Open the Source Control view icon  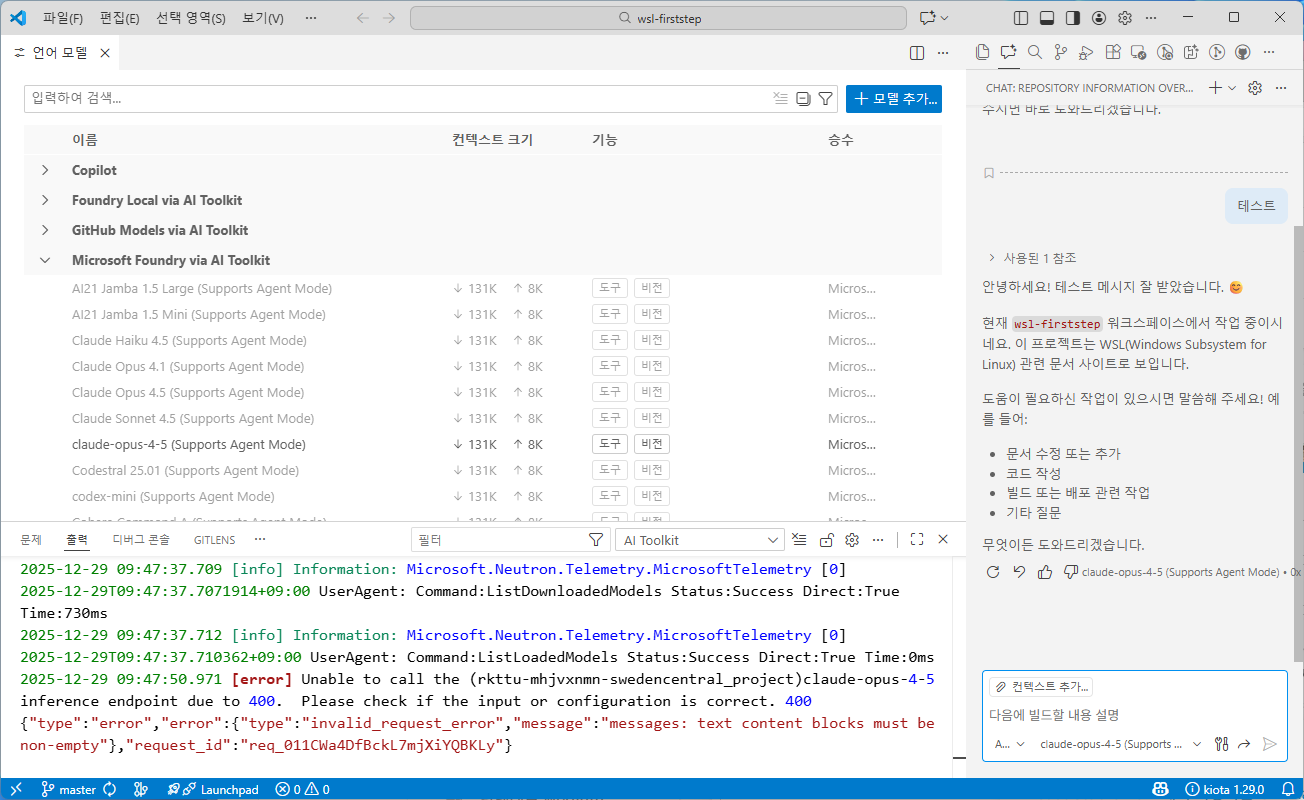[x=1060, y=52]
